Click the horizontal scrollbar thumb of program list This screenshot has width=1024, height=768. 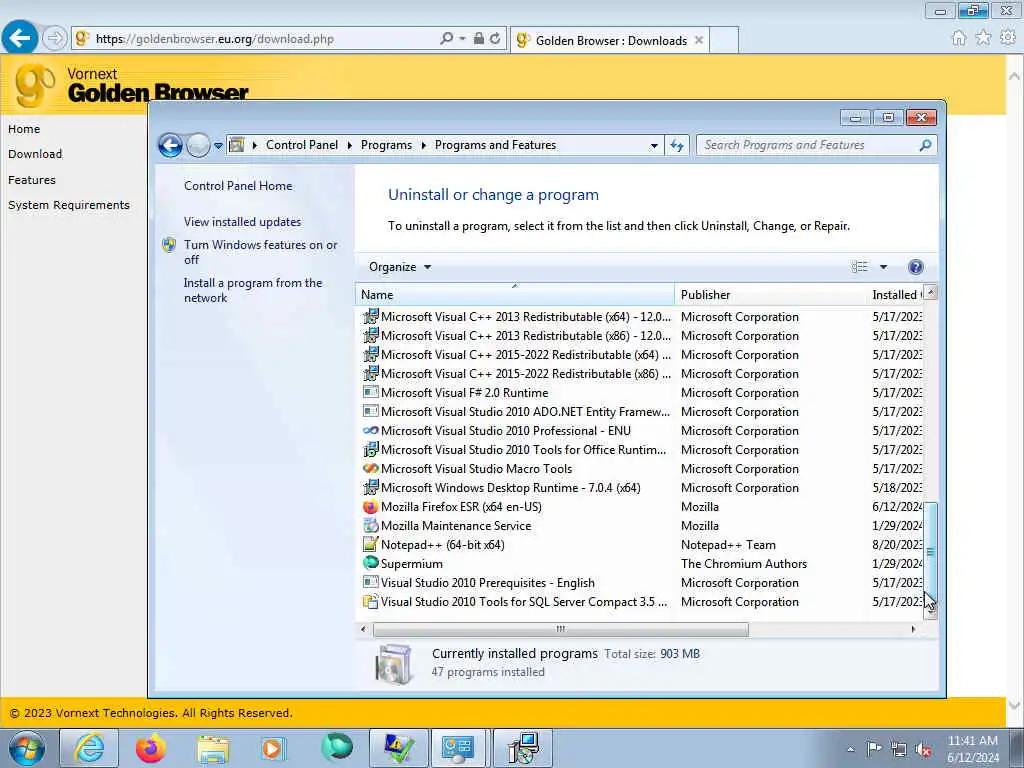click(560, 630)
